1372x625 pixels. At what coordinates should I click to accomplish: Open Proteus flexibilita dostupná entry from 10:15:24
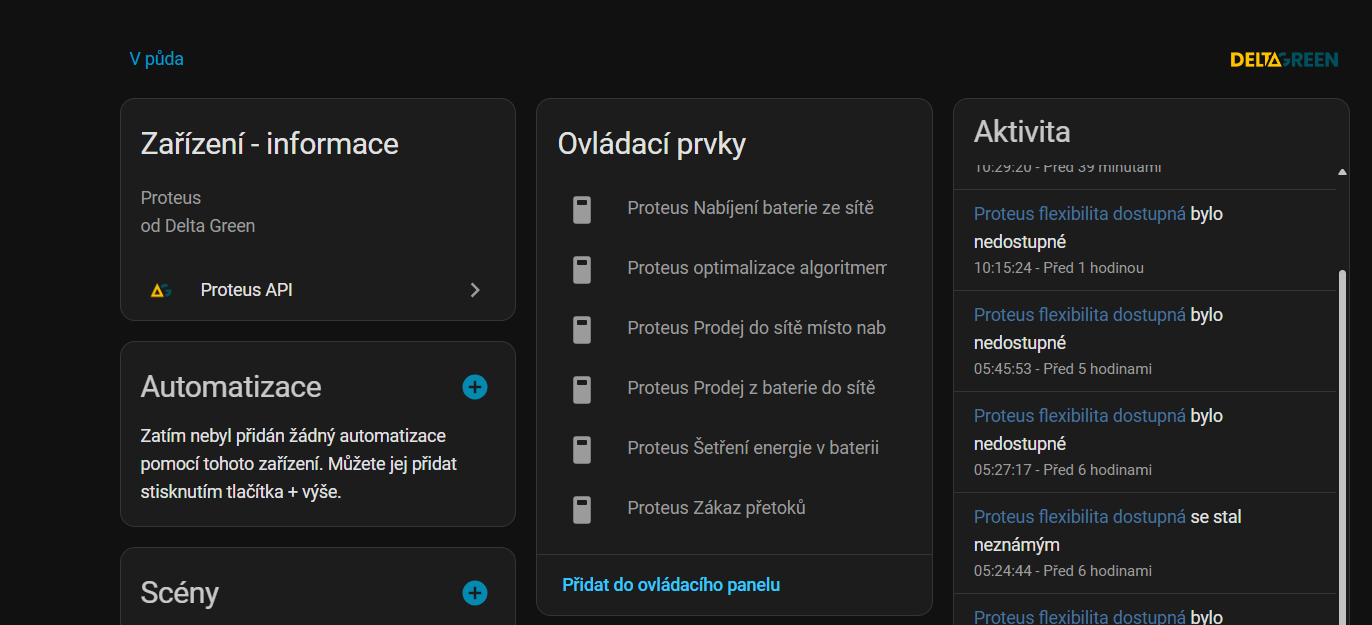1079,214
